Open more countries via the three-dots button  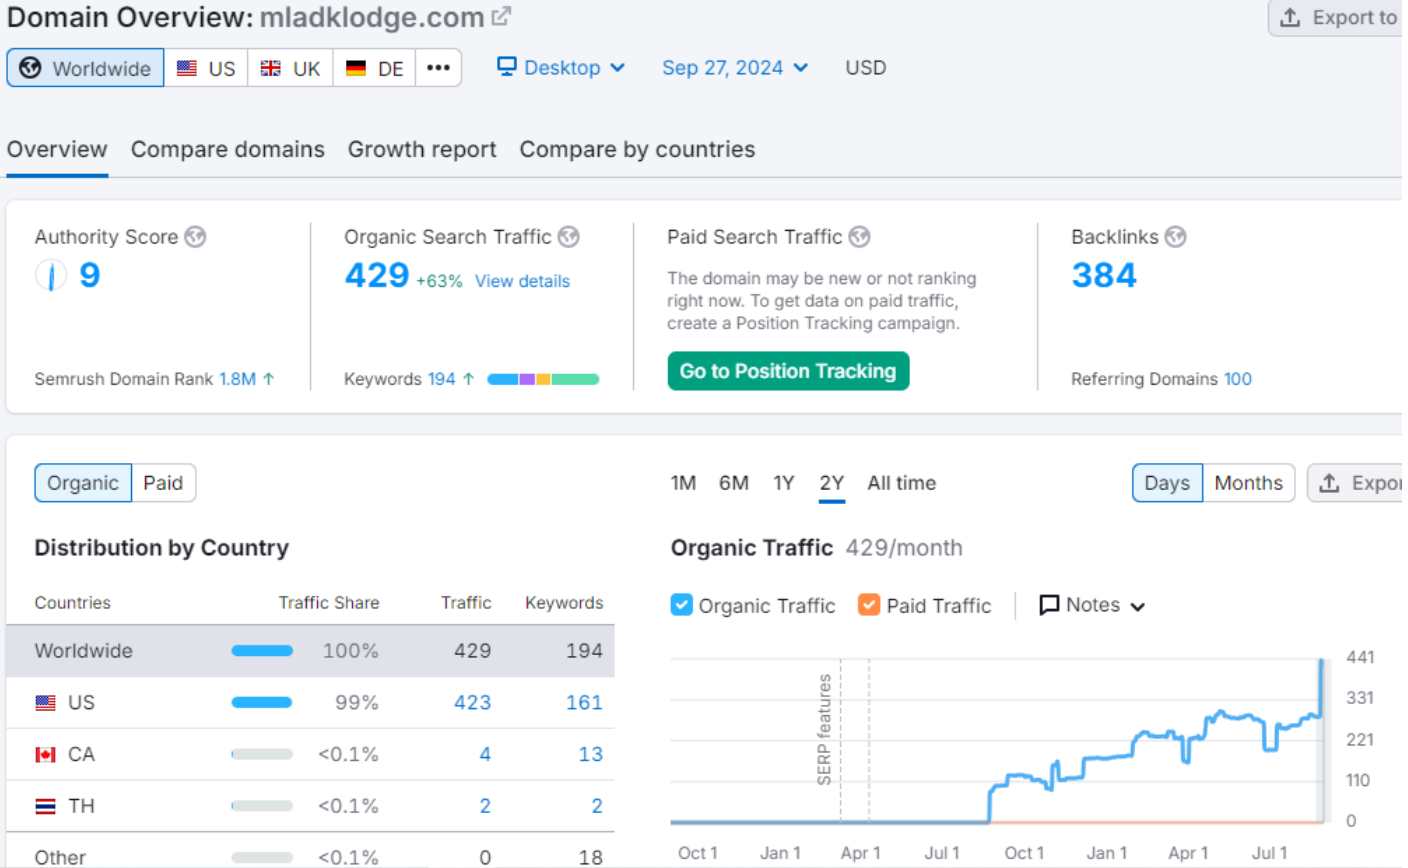pyautogui.click(x=438, y=68)
